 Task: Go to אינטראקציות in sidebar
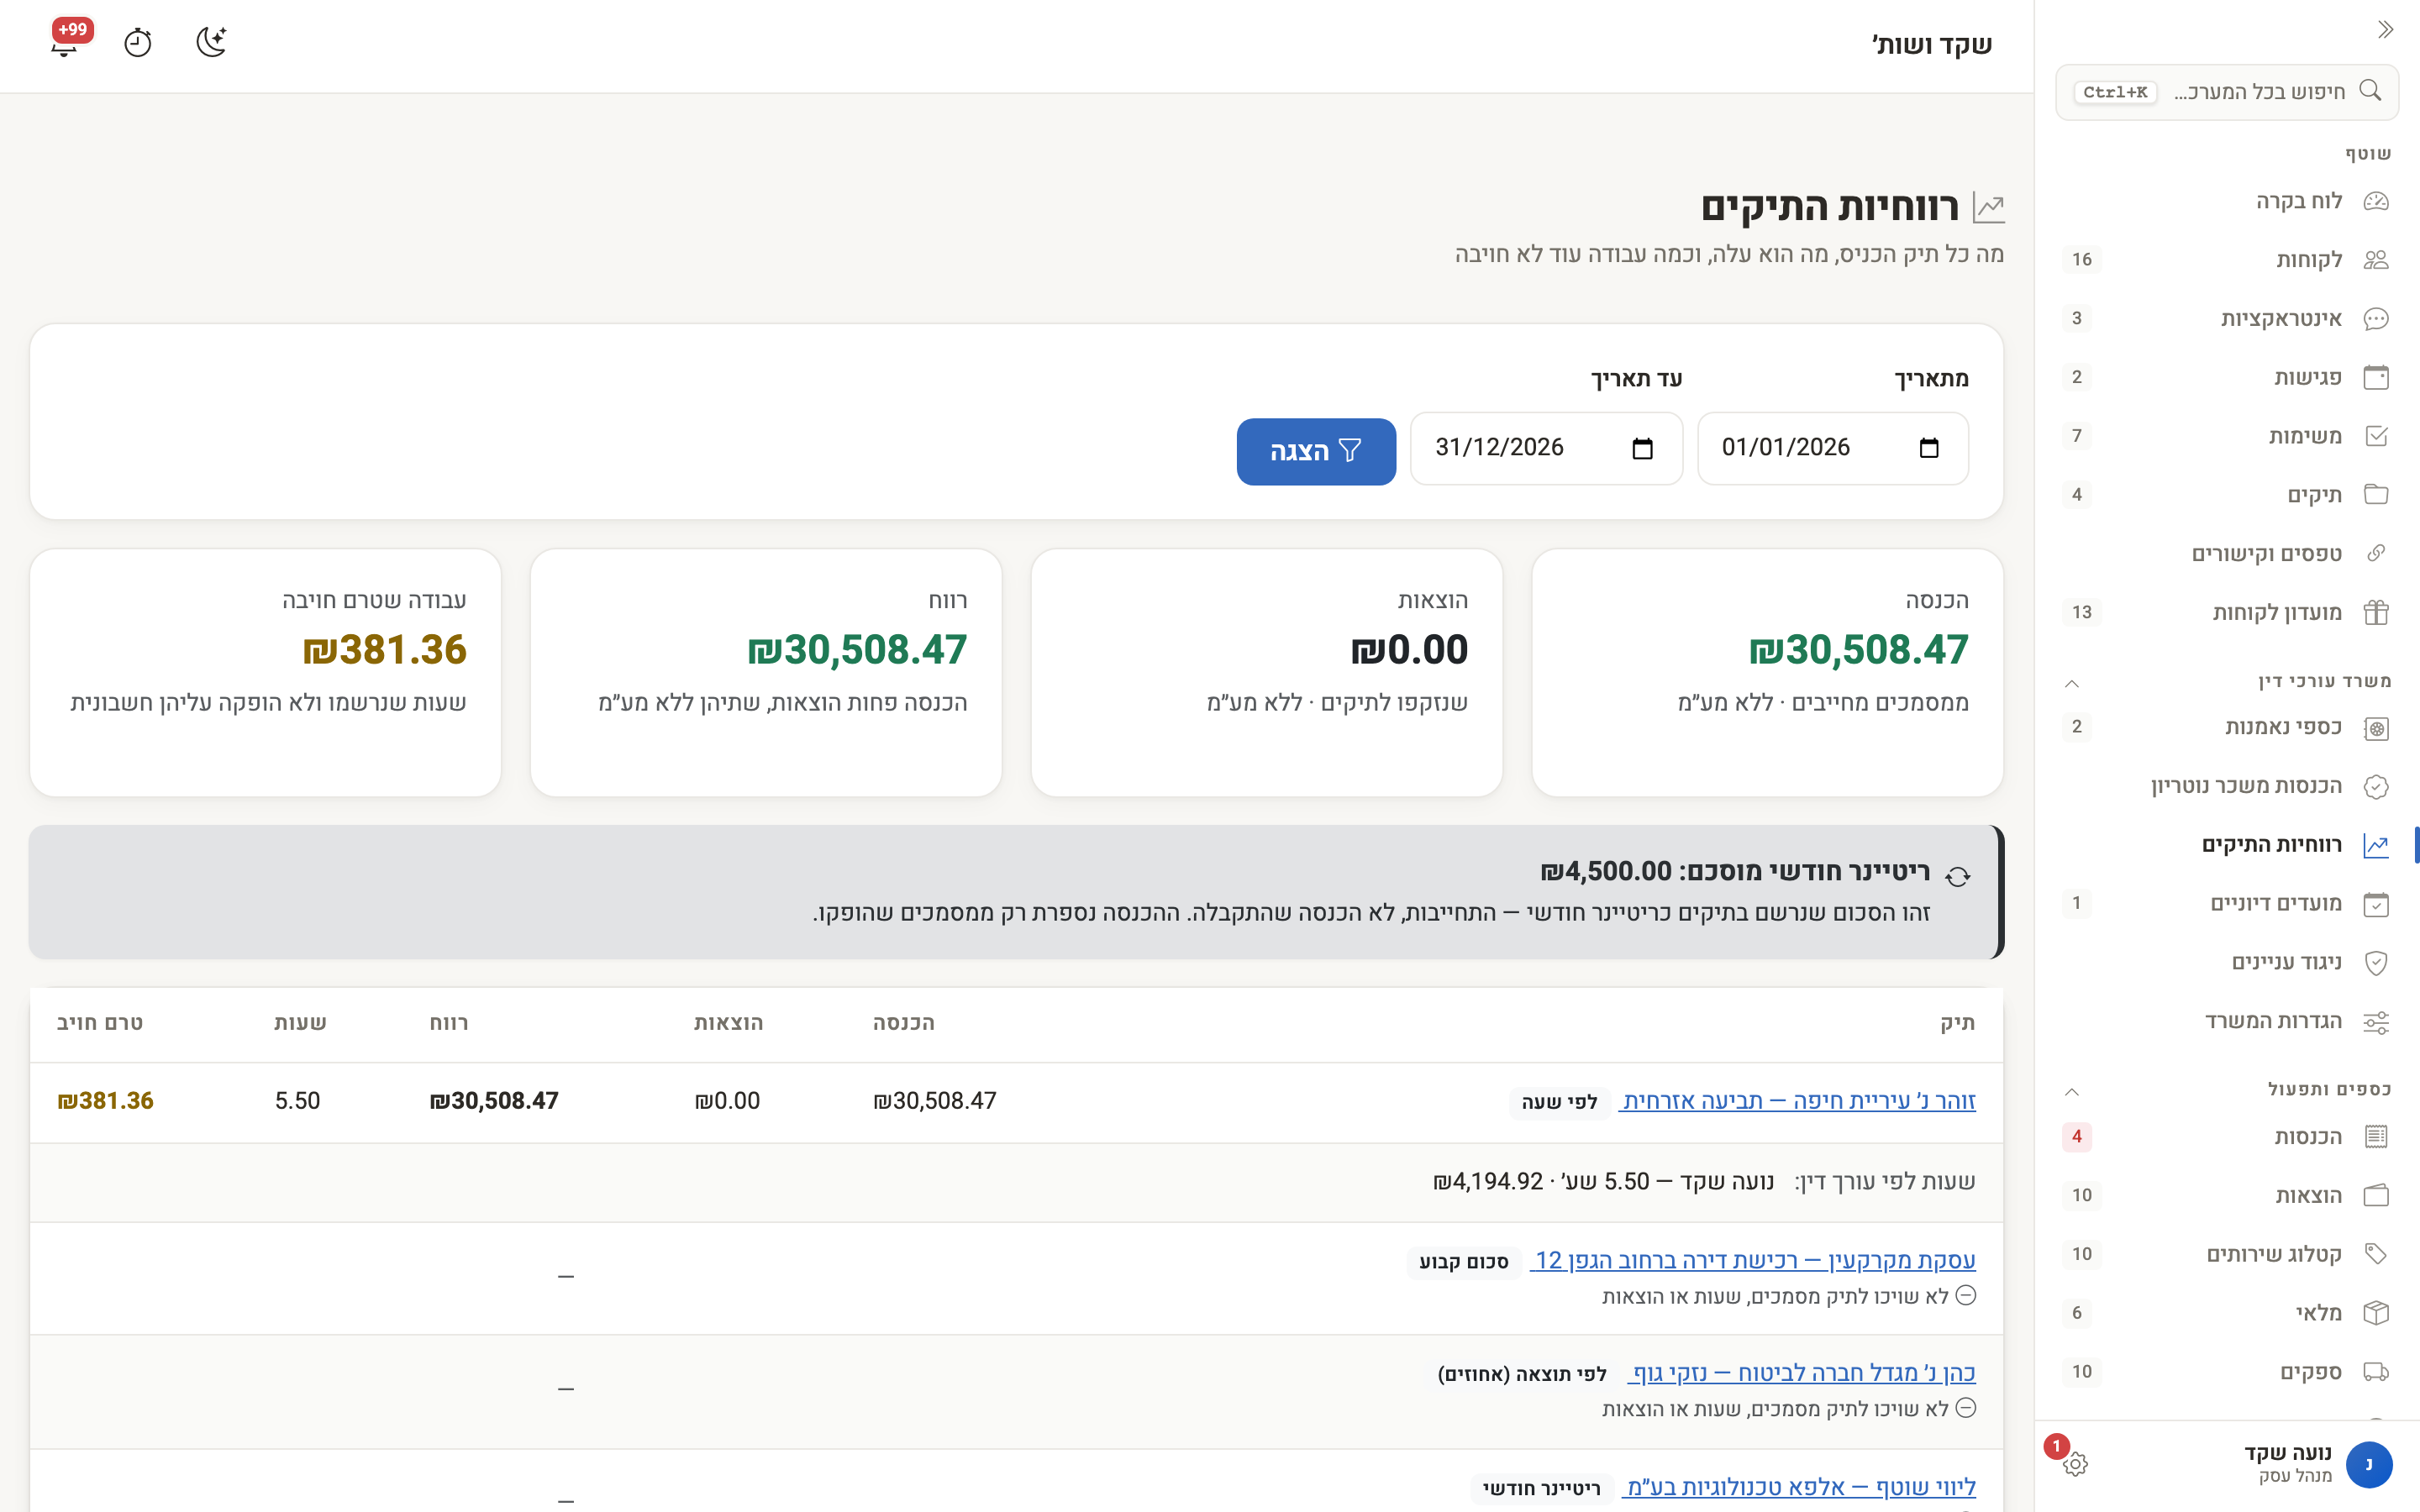click(x=2226, y=318)
